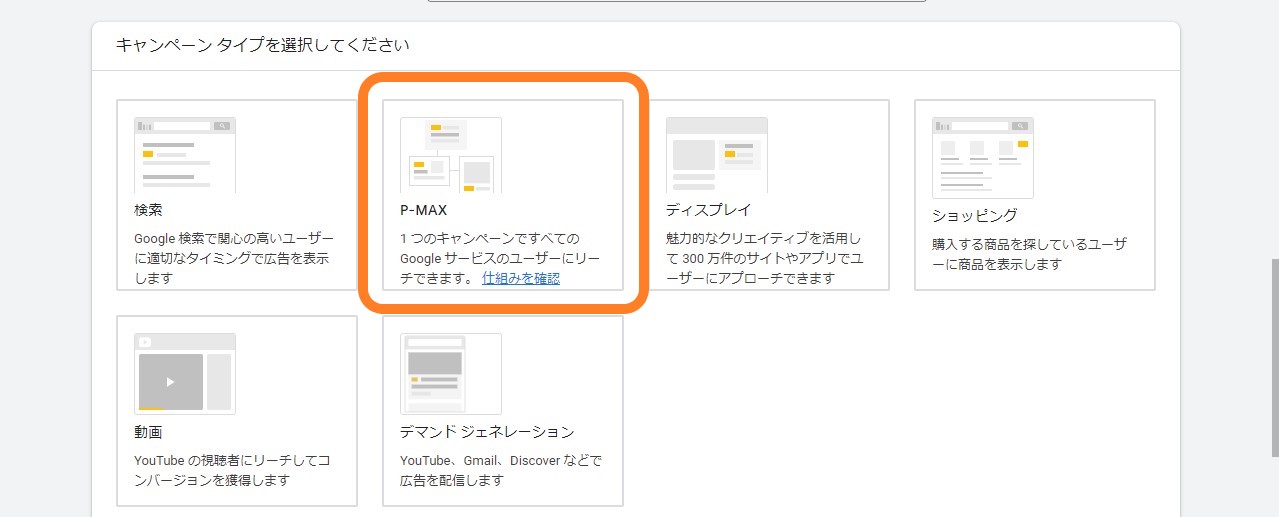Click the description starting YouTube の視聴者にリーチ
This screenshot has width=1279, height=517.
tap(232, 470)
